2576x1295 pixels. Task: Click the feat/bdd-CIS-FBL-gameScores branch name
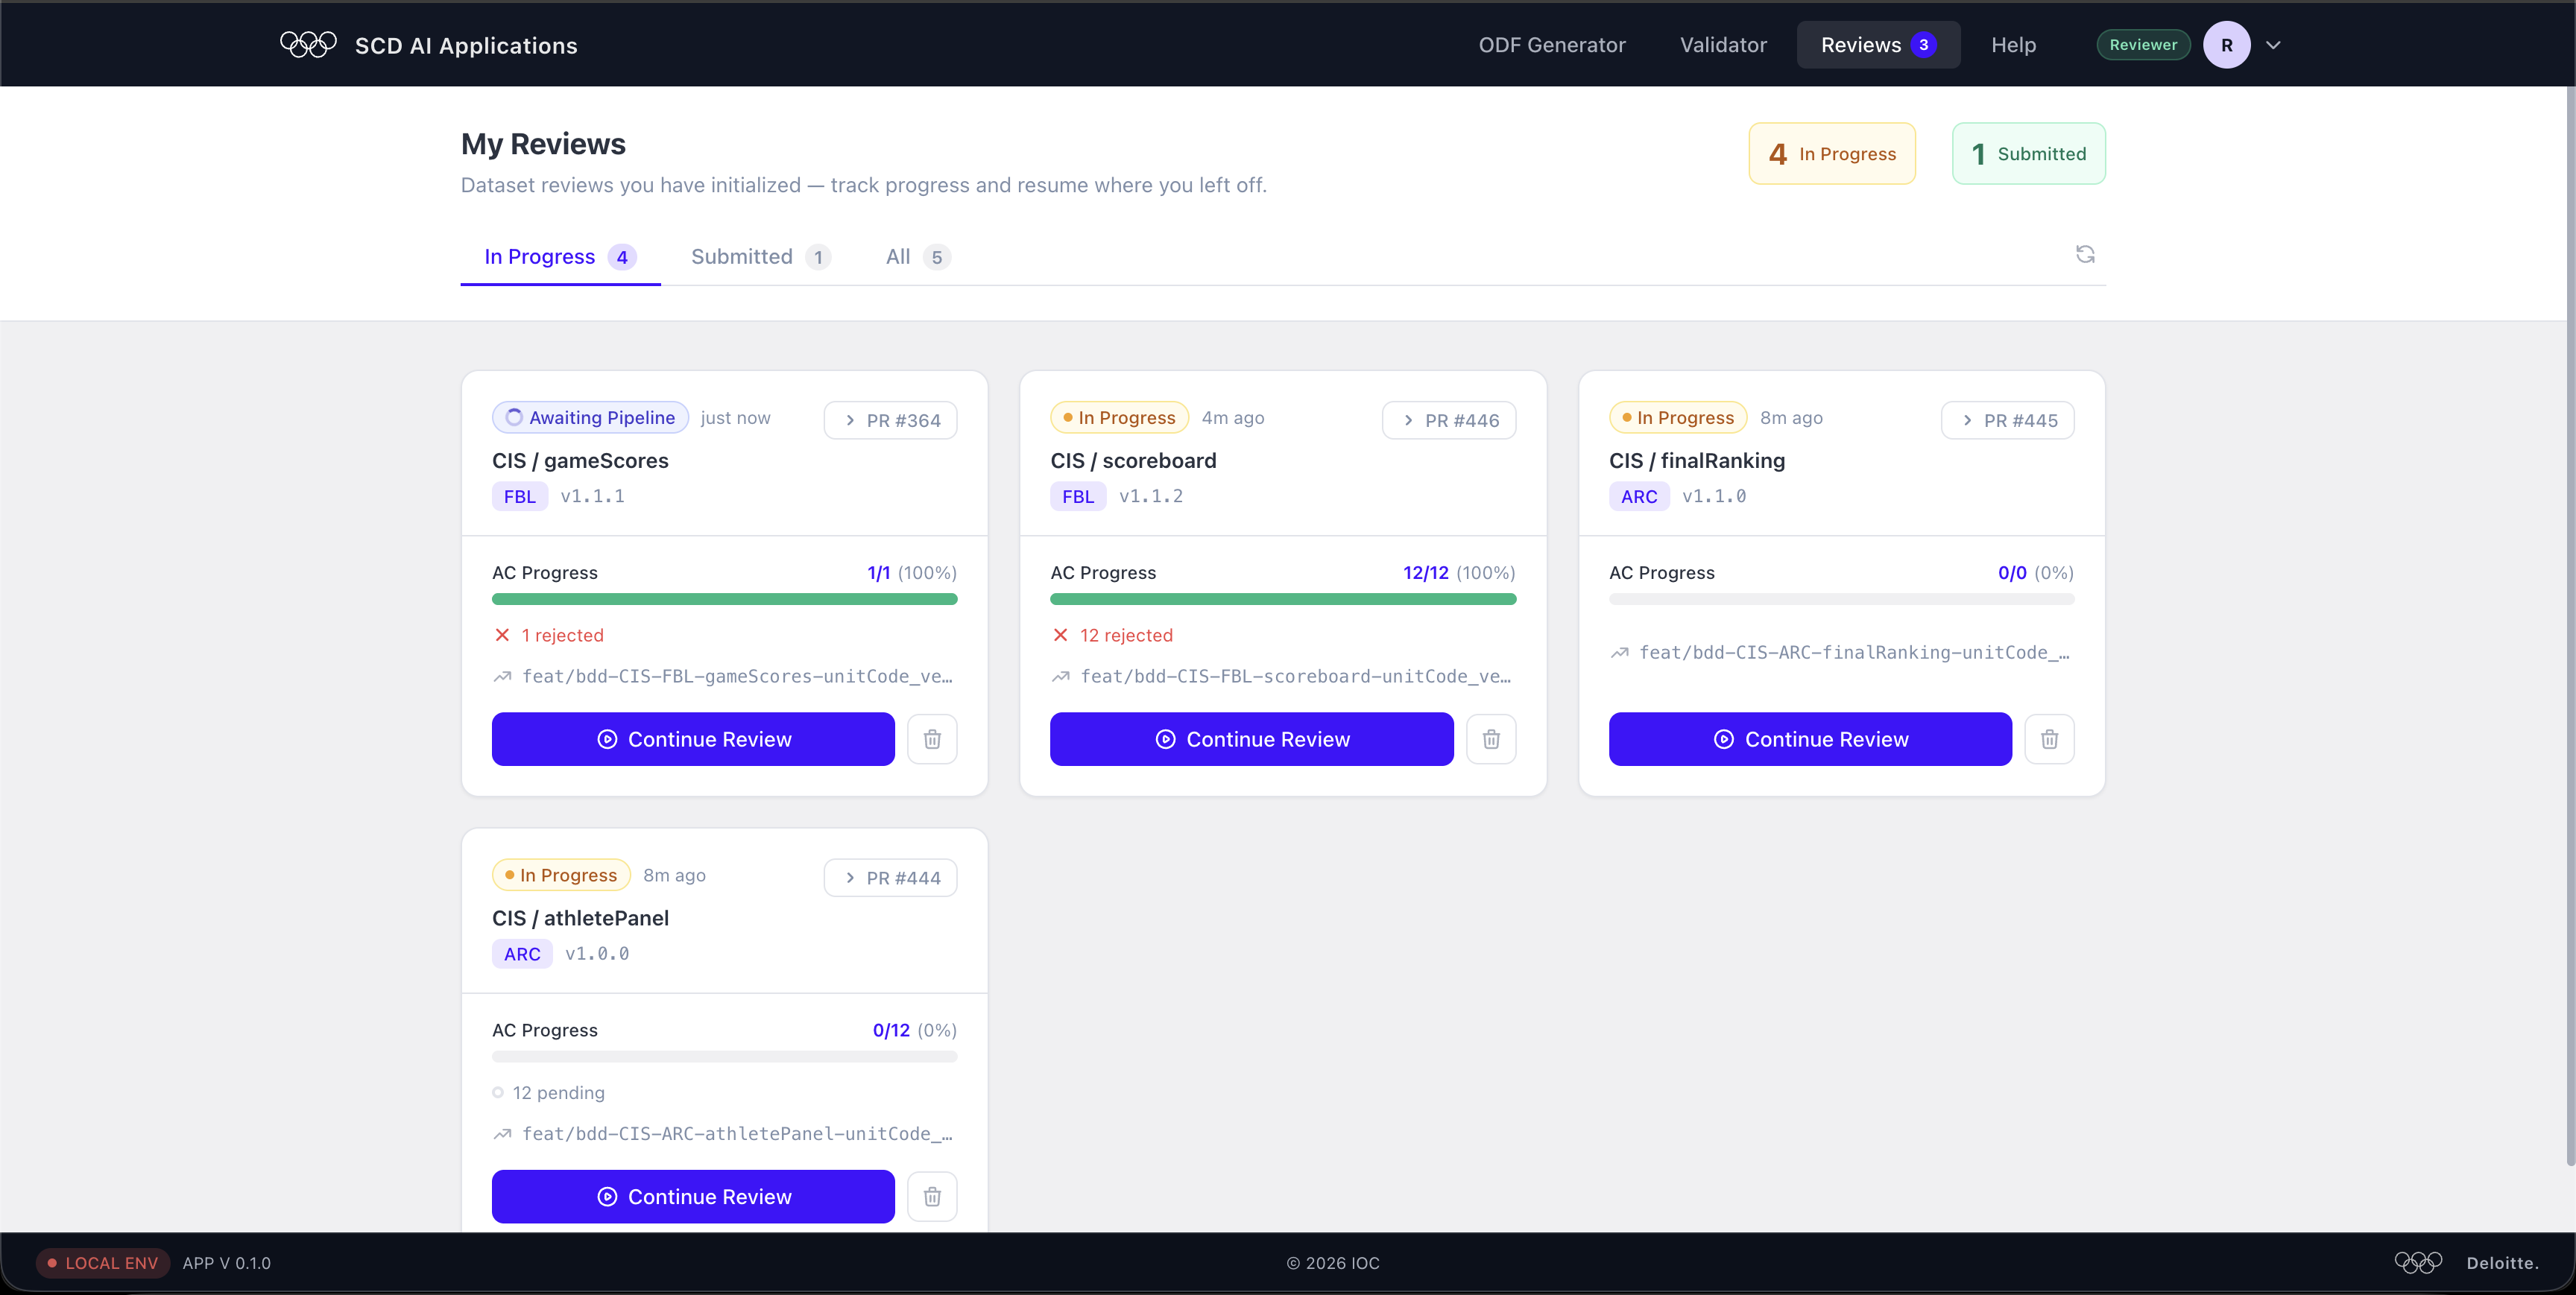pyautogui.click(x=737, y=677)
